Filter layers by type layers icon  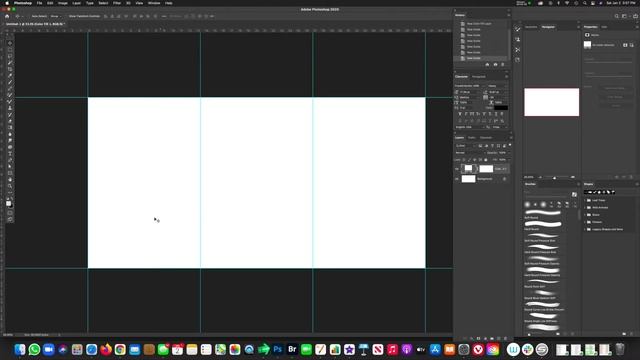[x=492, y=146]
